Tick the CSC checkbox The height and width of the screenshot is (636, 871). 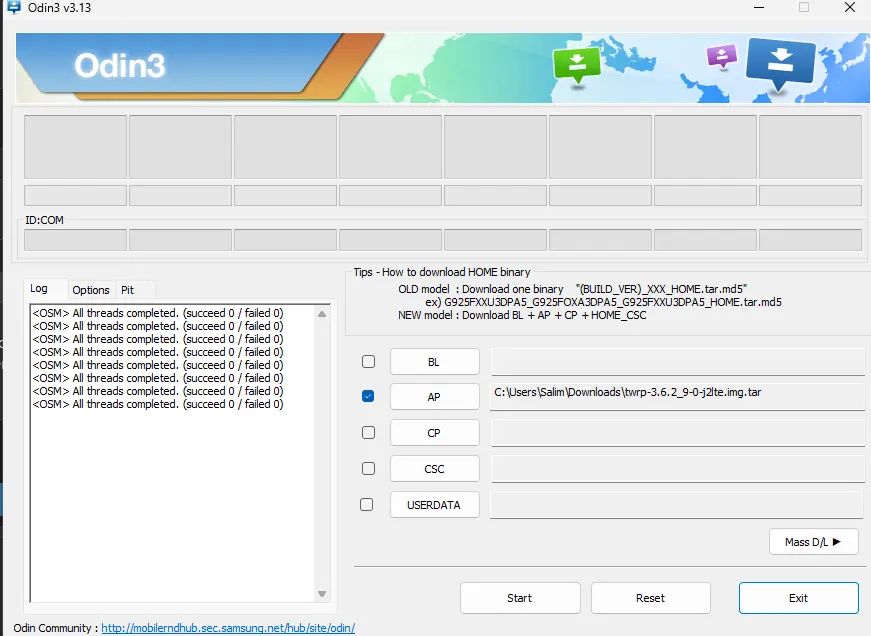click(x=368, y=468)
